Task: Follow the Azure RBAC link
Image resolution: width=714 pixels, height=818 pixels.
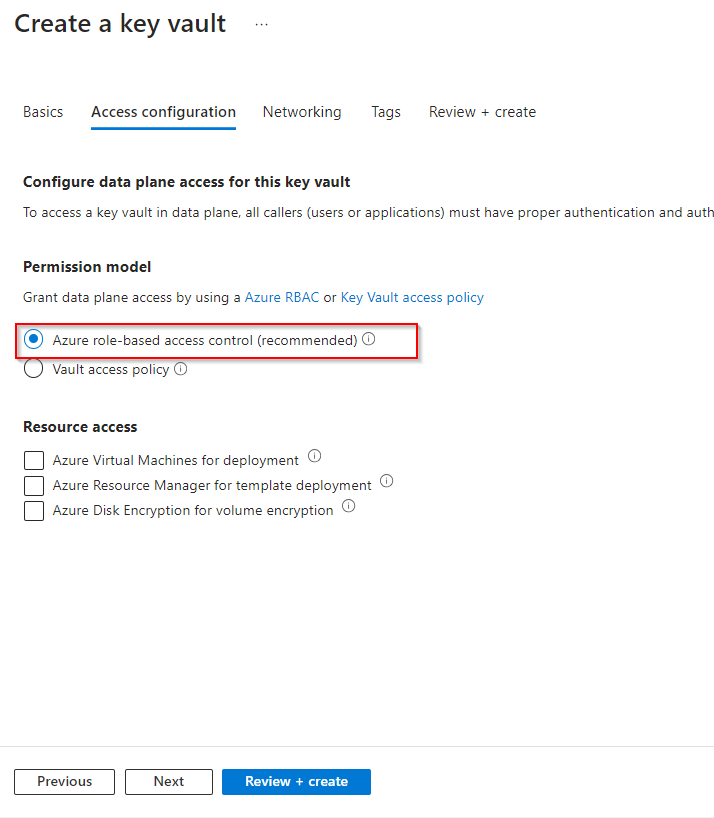Action: click(282, 297)
